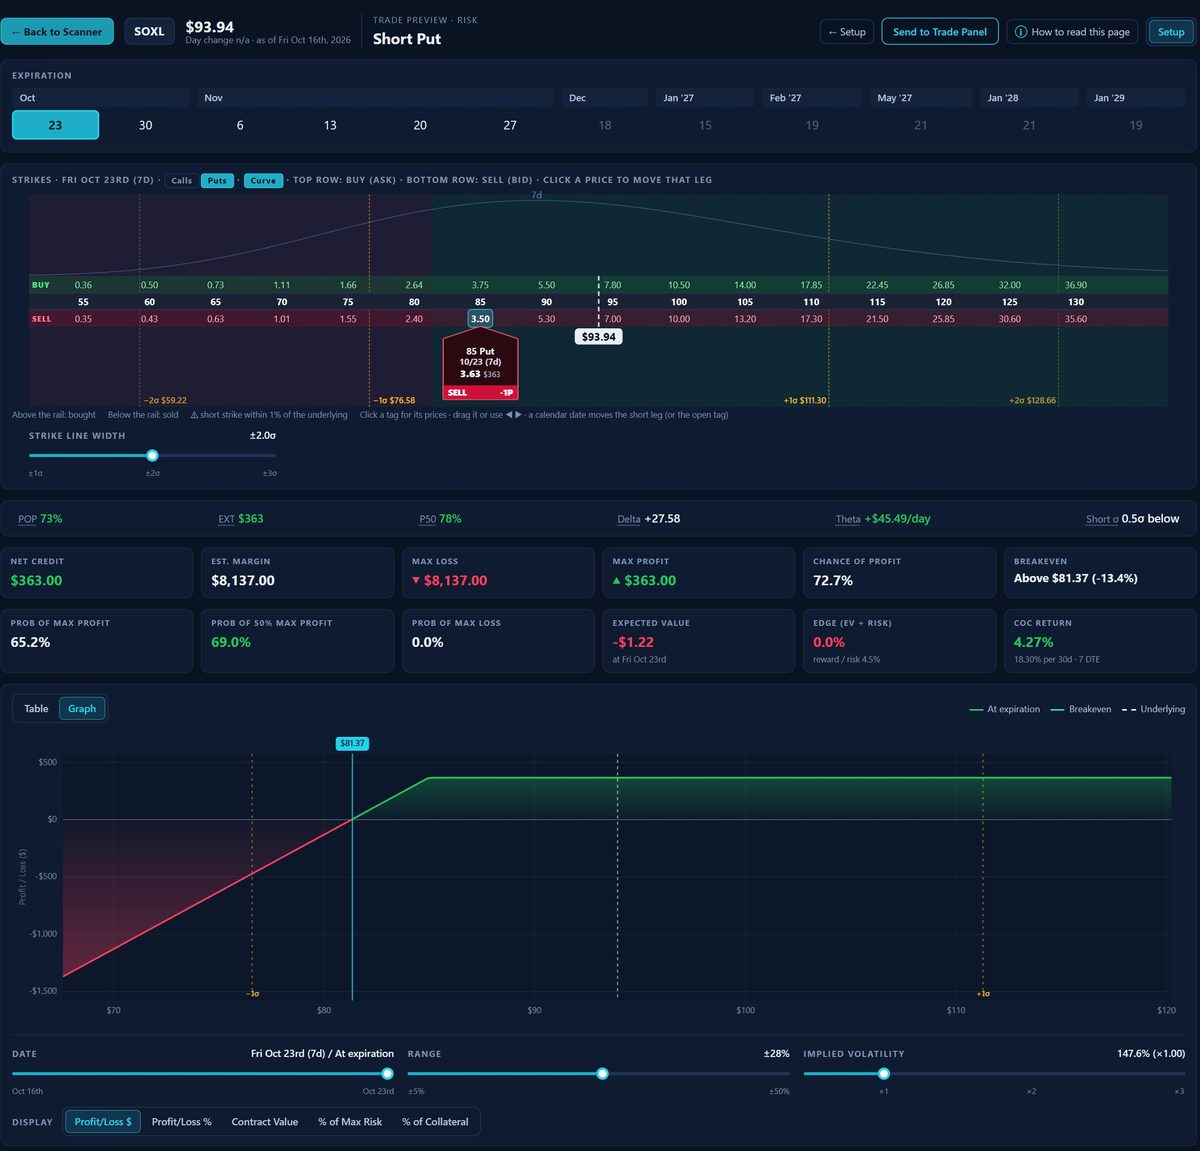Click the Implied Volatility slider handle
The height and width of the screenshot is (1151, 1200).
pos(883,1074)
